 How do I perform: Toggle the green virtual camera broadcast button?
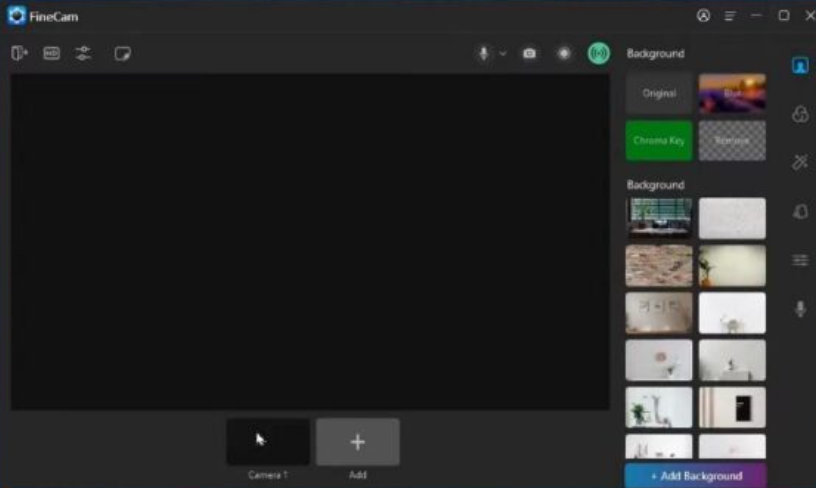click(598, 53)
